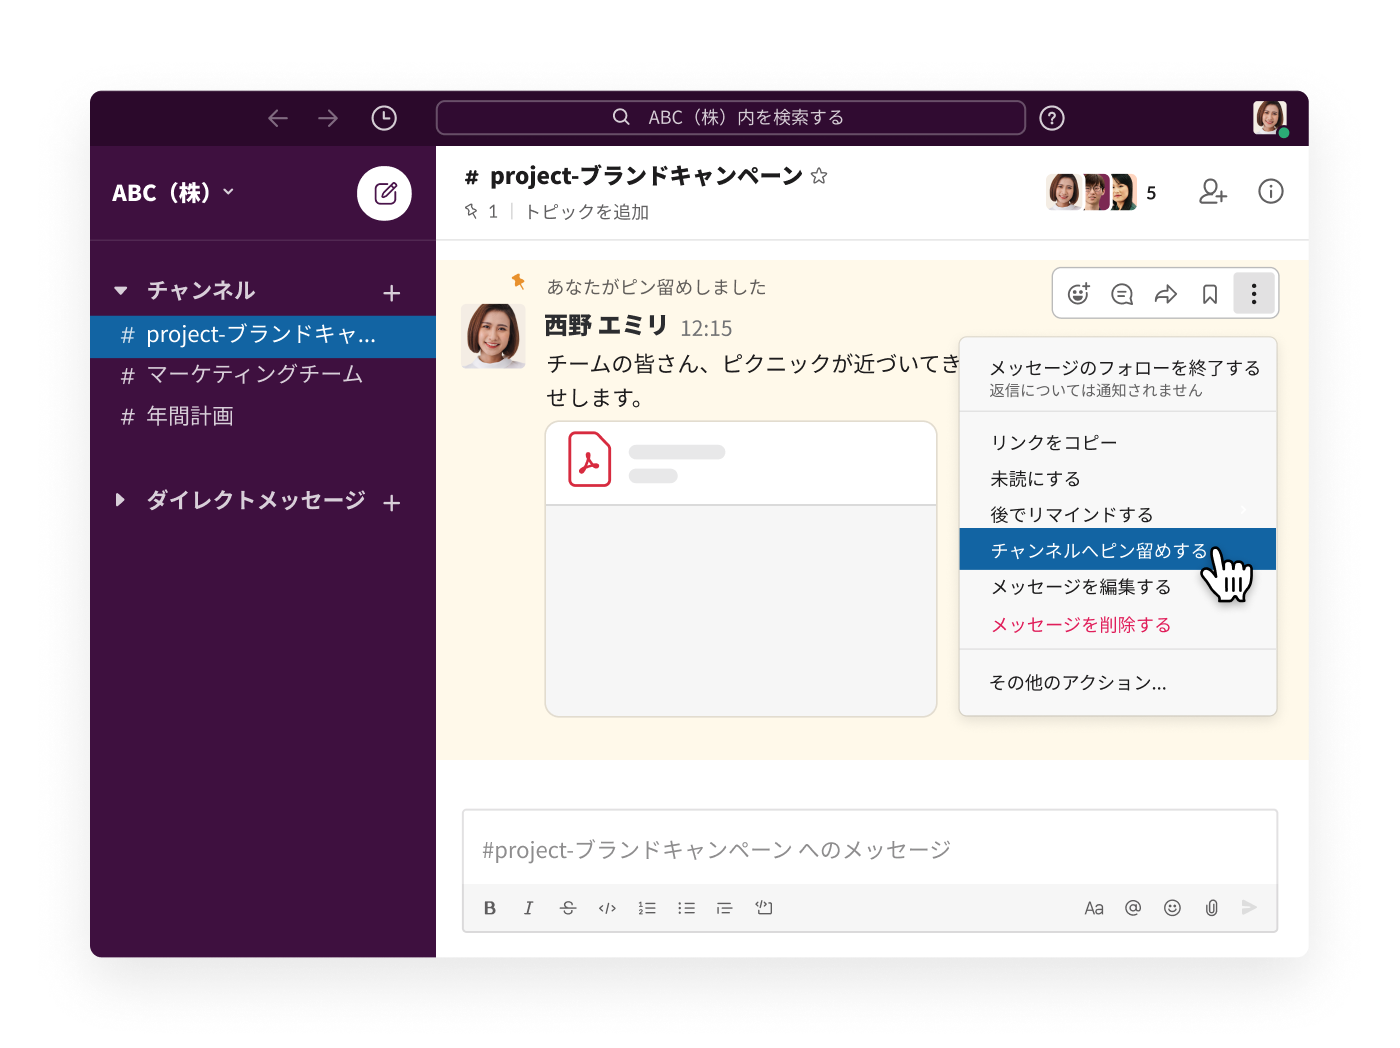Open the more actions three-dot icon
Viewport: 1400px width, 1048px height.
(1253, 293)
